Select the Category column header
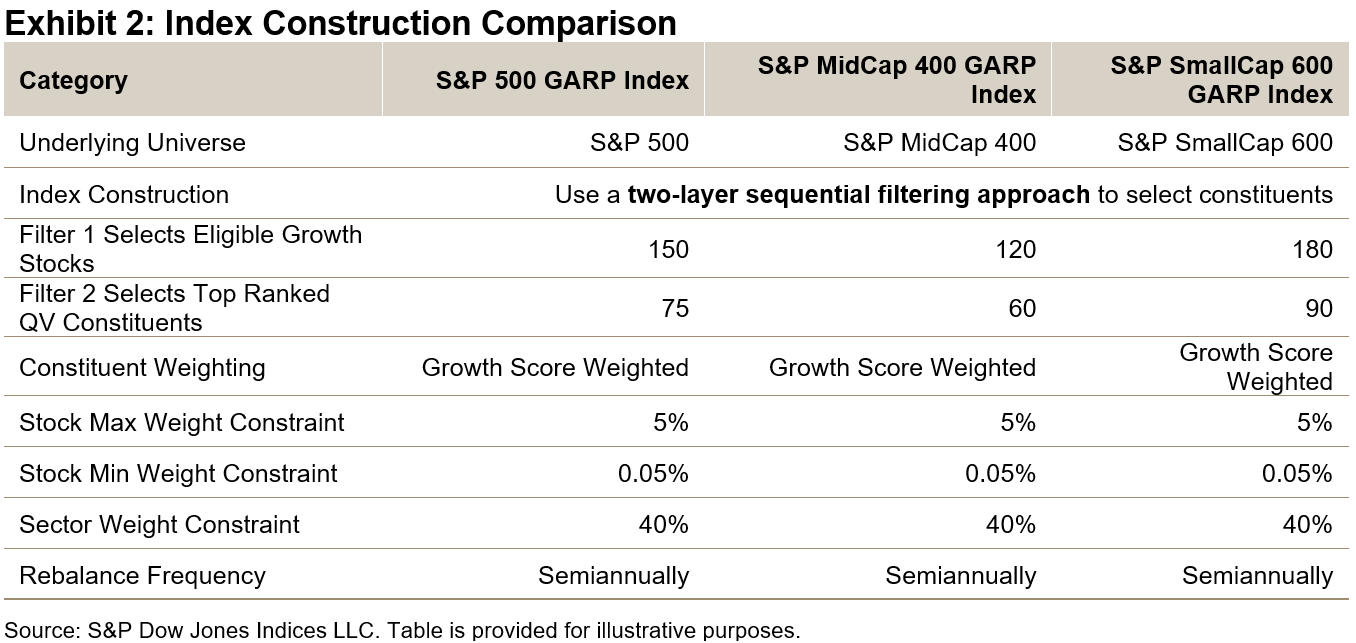 coord(73,81)
